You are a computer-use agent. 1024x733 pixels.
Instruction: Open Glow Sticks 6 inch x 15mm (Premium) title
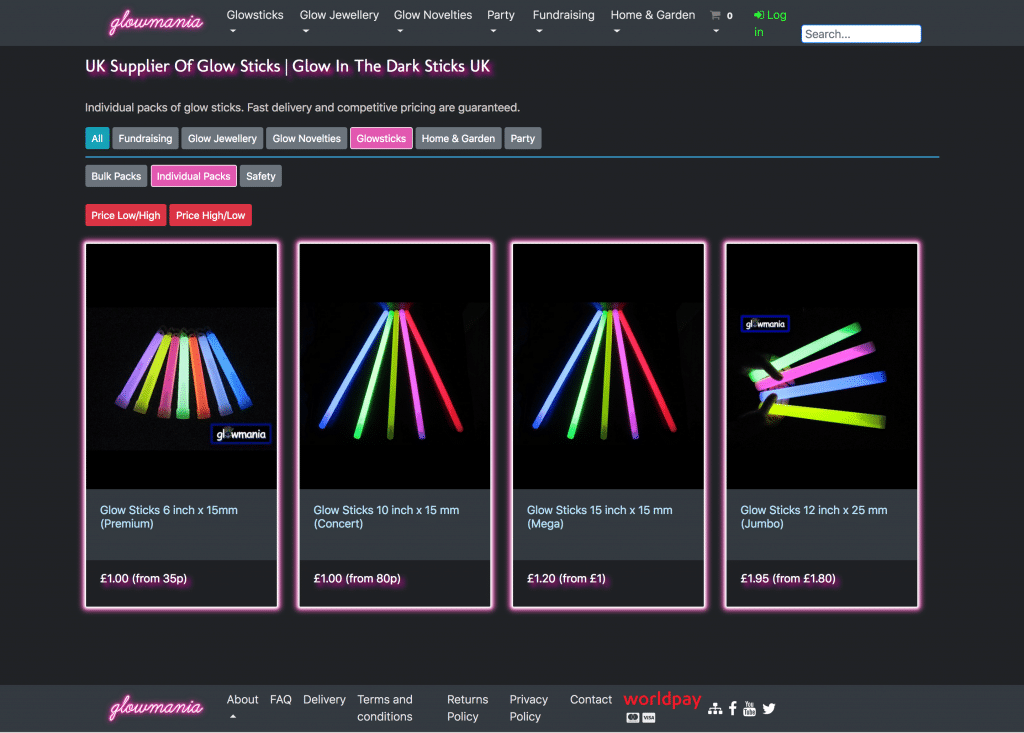click(168, 517)
